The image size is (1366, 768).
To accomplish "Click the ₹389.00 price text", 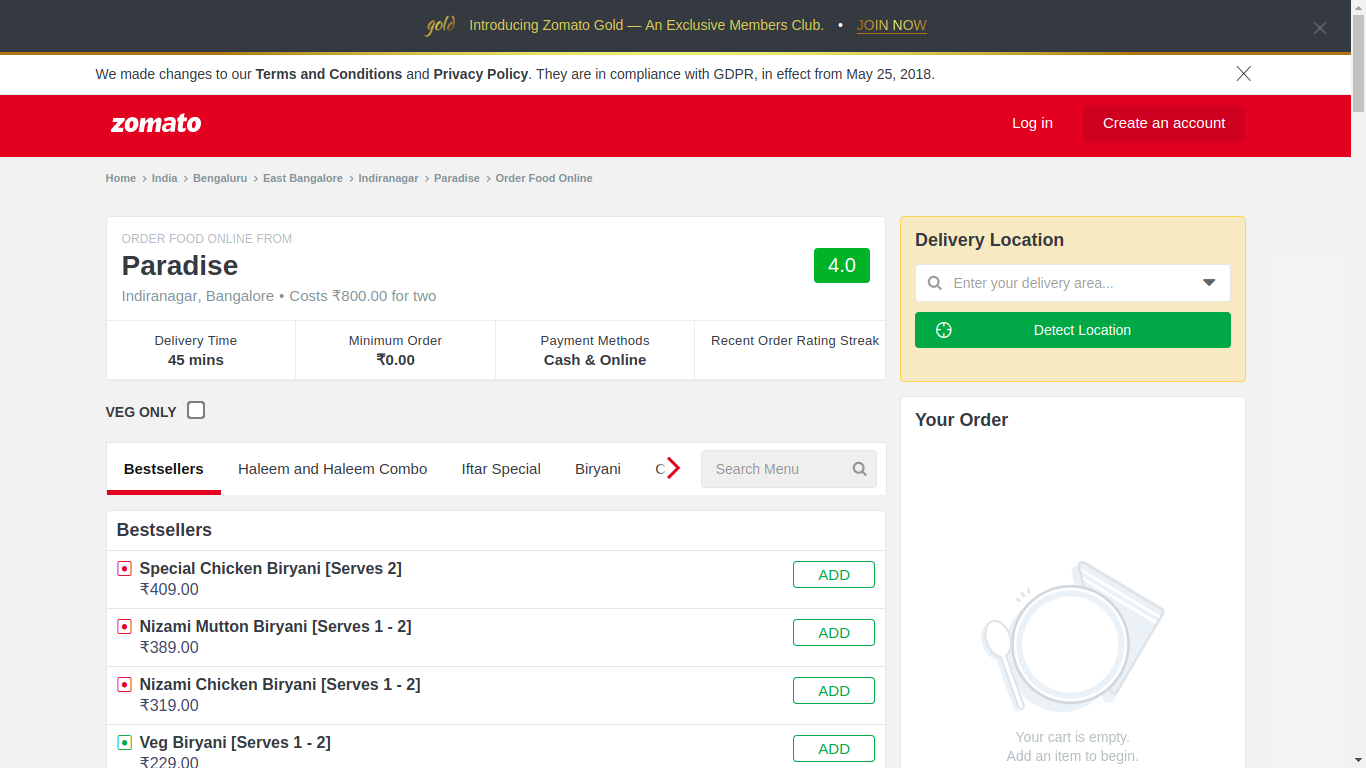I will pos(169,647).
